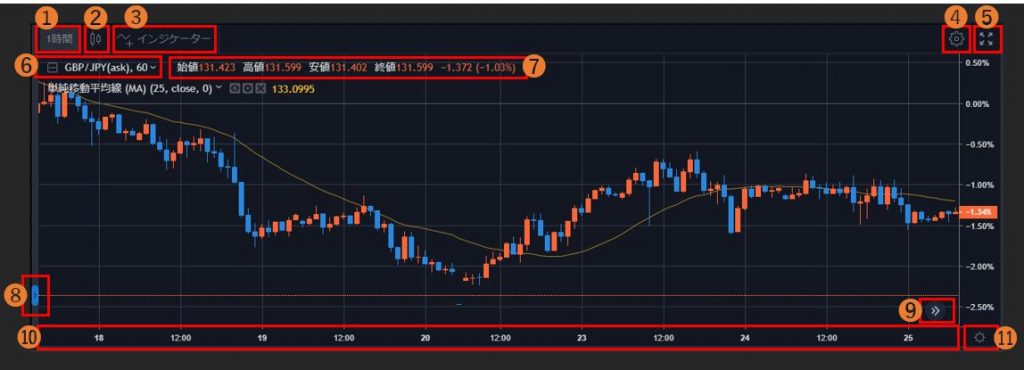Viewport: 1024px width, 370px height.
Task: Click the 19 date label on time axis
Action: click(x=263, y=338)
